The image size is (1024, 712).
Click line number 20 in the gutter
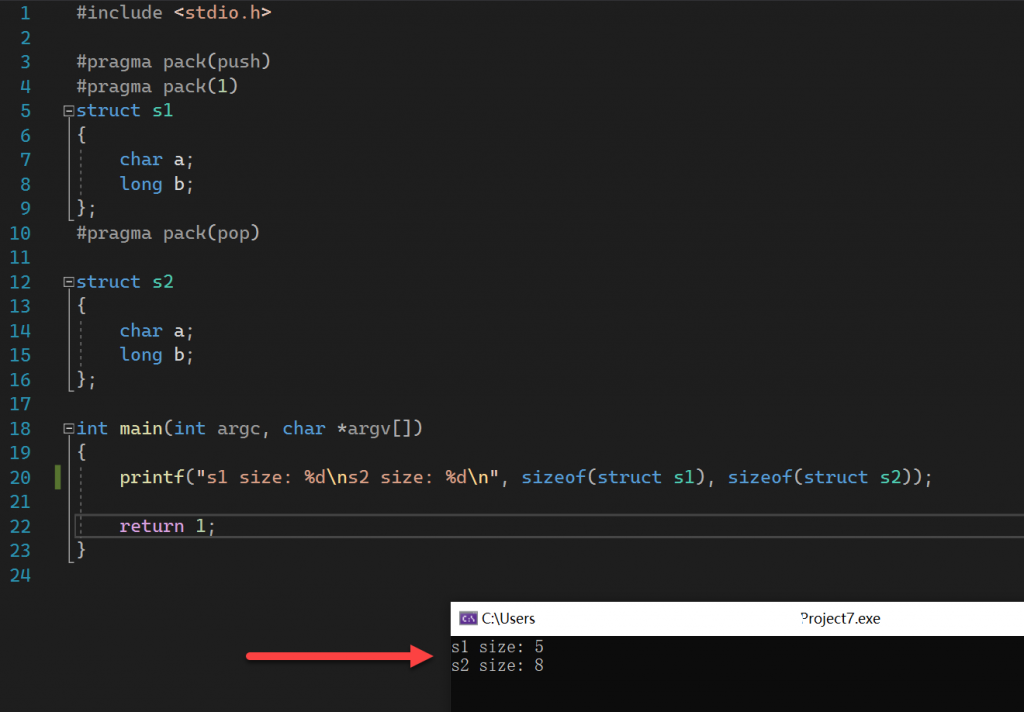(20, 477)
